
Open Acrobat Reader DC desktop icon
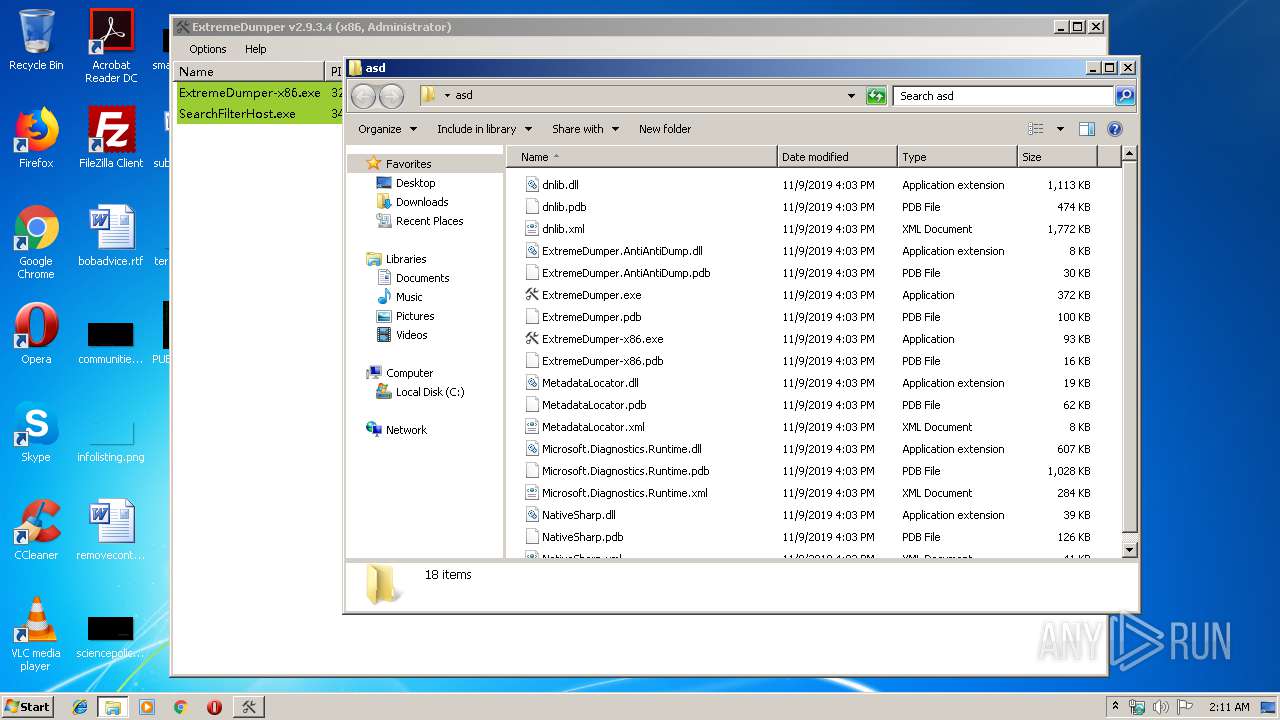tap(111, 46)
